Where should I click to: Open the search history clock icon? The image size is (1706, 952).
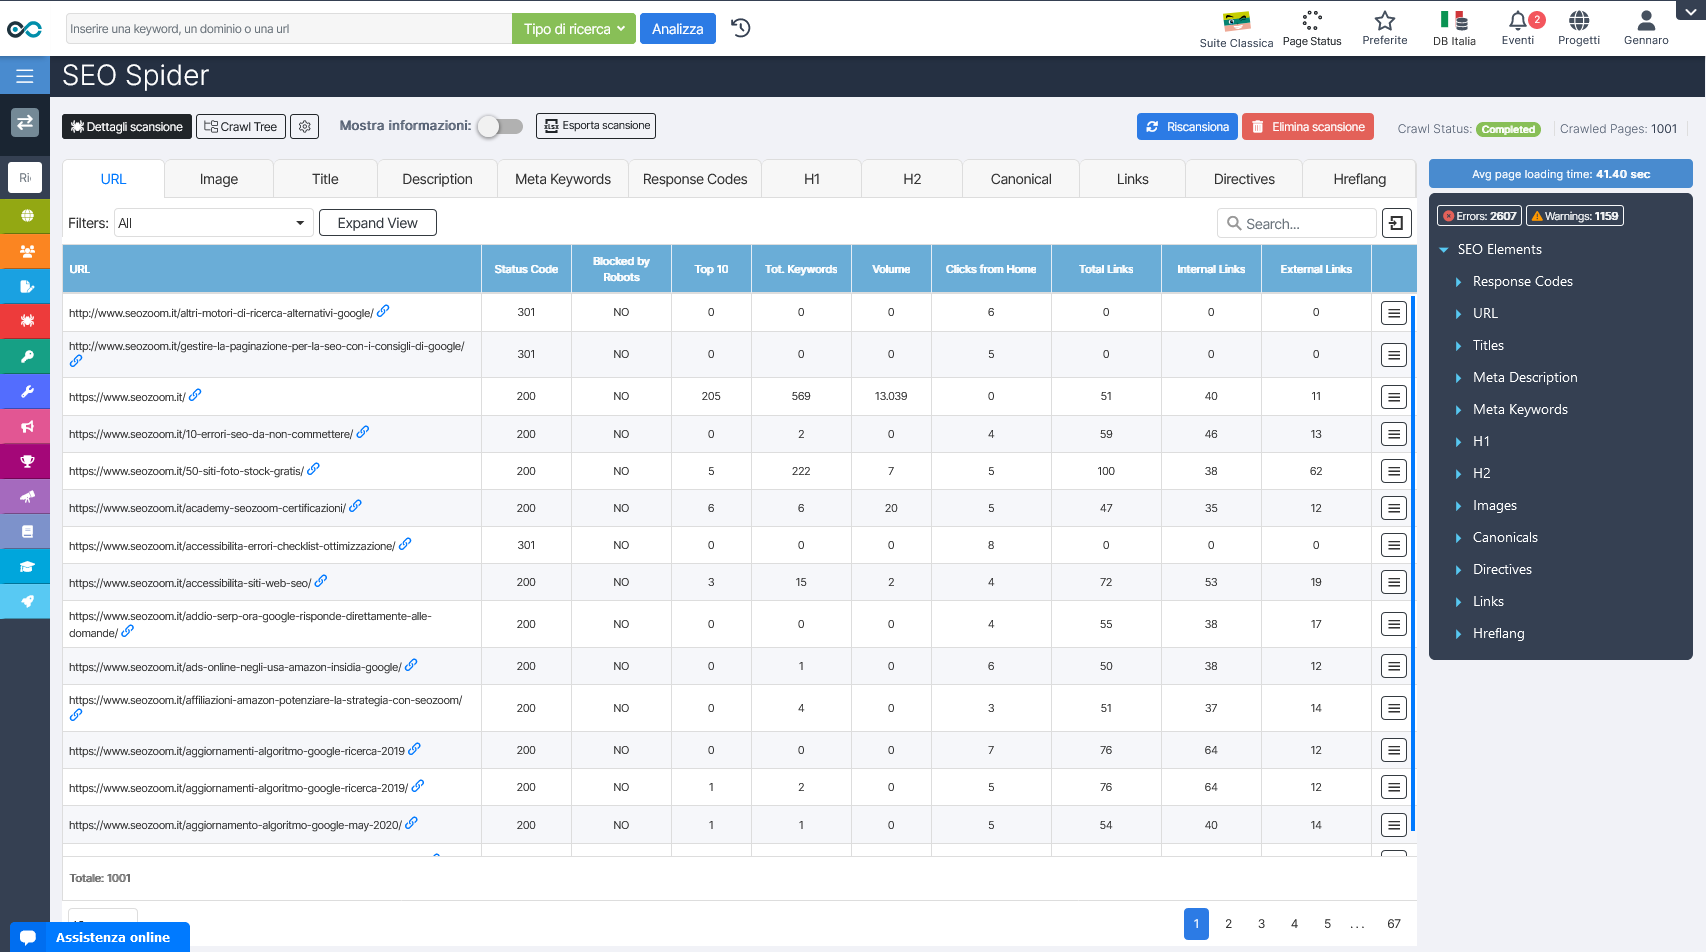[741, 28]
